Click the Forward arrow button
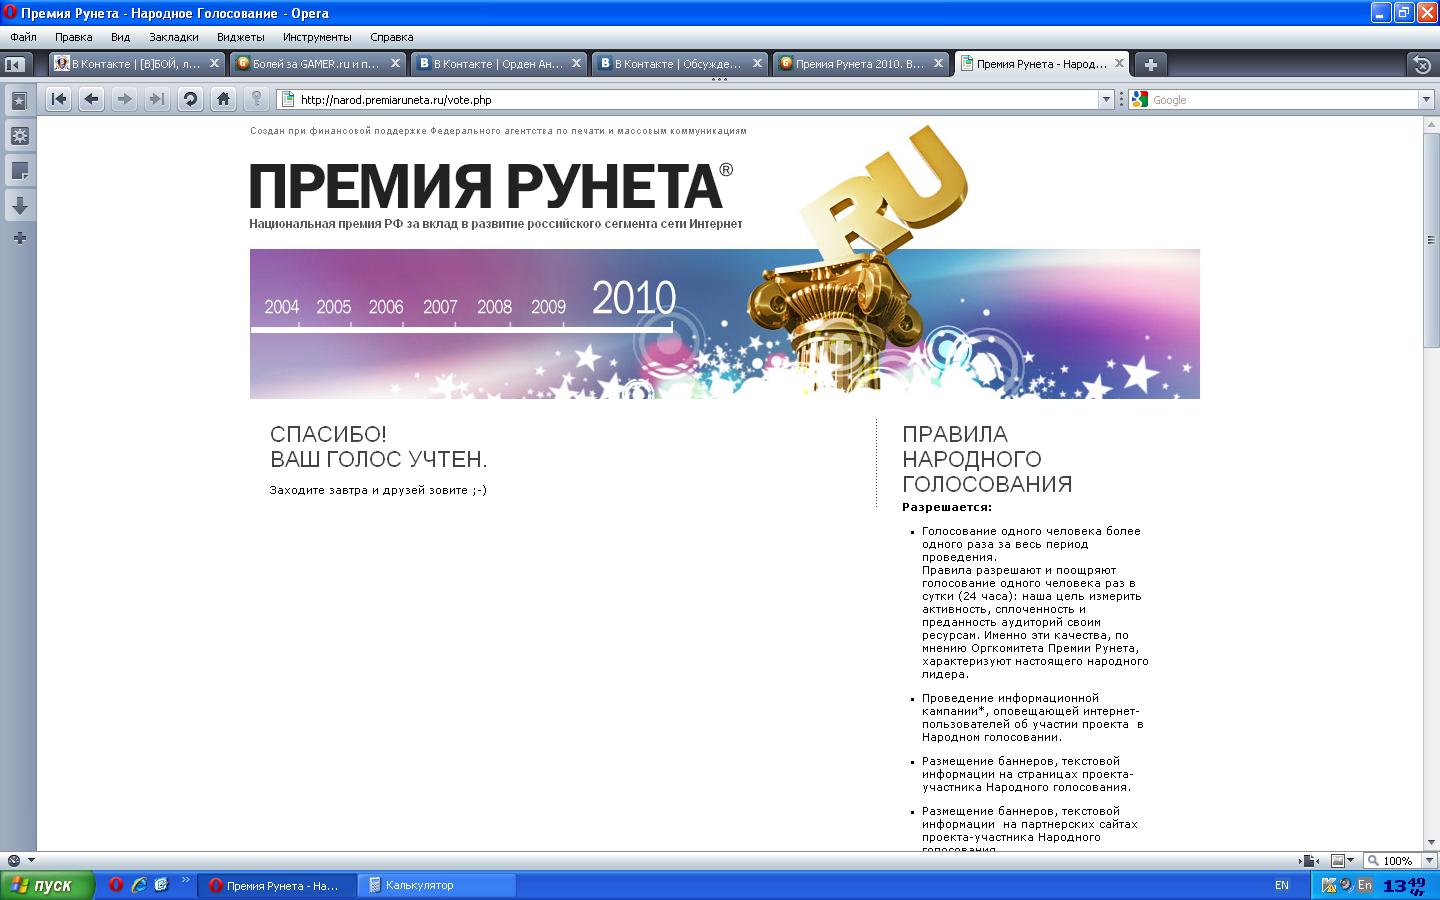 tap(124, 99)
